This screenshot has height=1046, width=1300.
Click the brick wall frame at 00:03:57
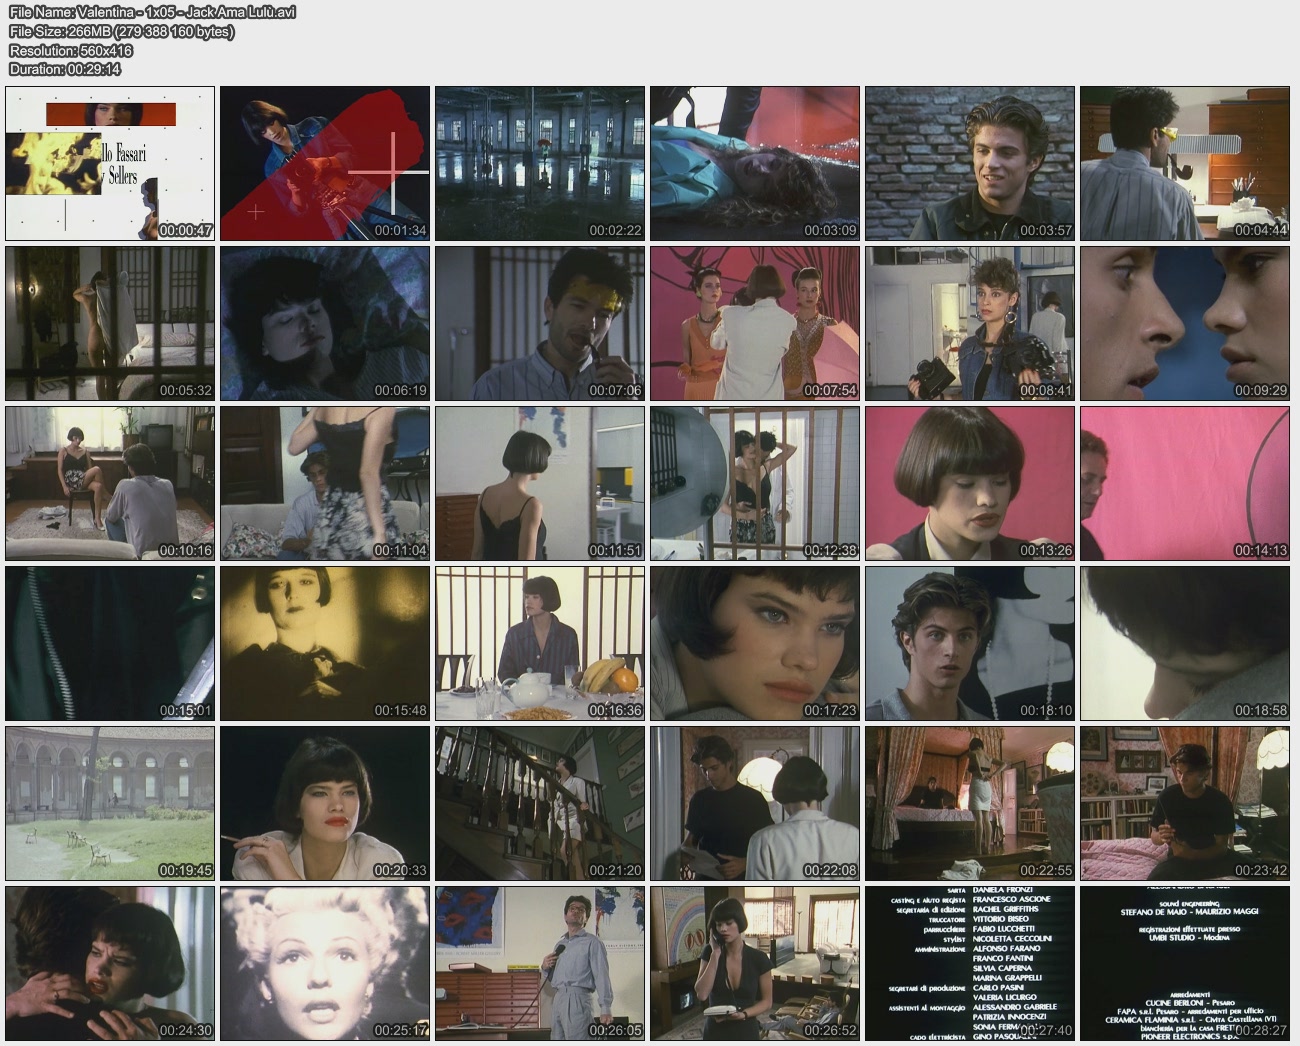(x=970, y=163)
